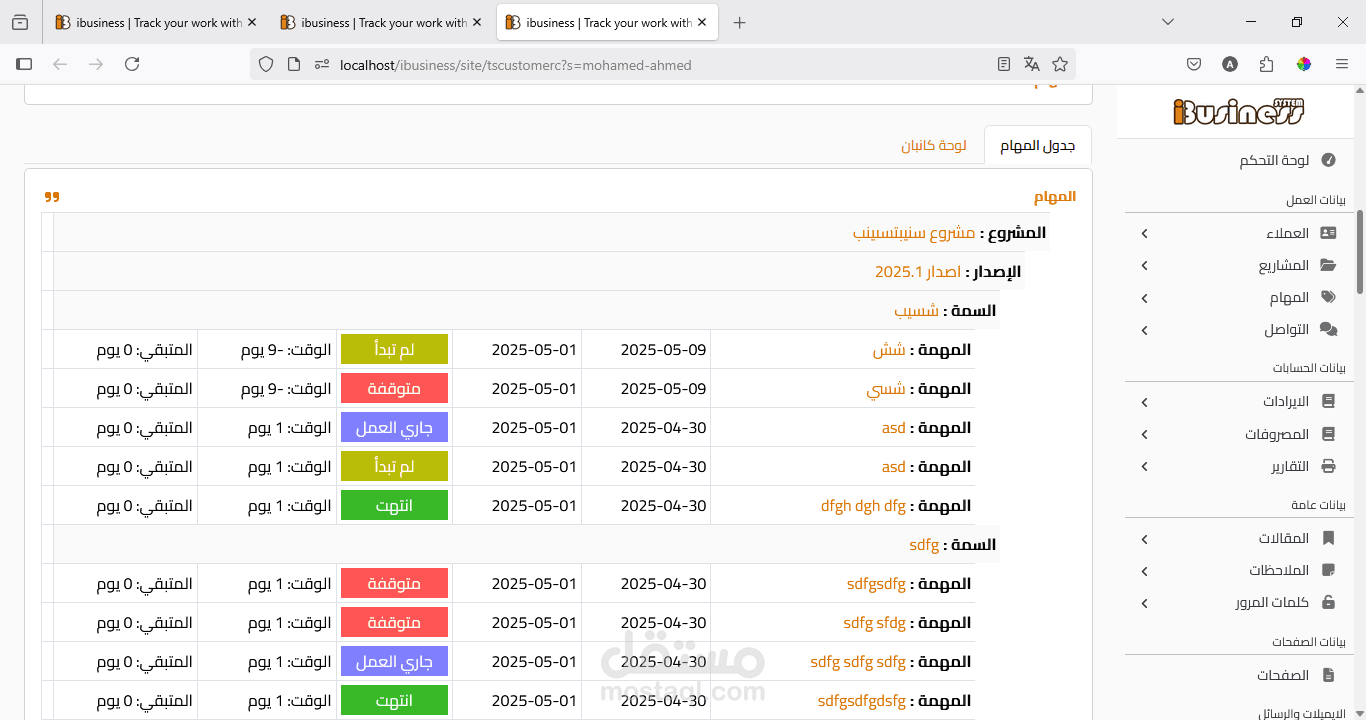
Task: Expand the الايرادات menu chevron
Action: coord(1145,402)
